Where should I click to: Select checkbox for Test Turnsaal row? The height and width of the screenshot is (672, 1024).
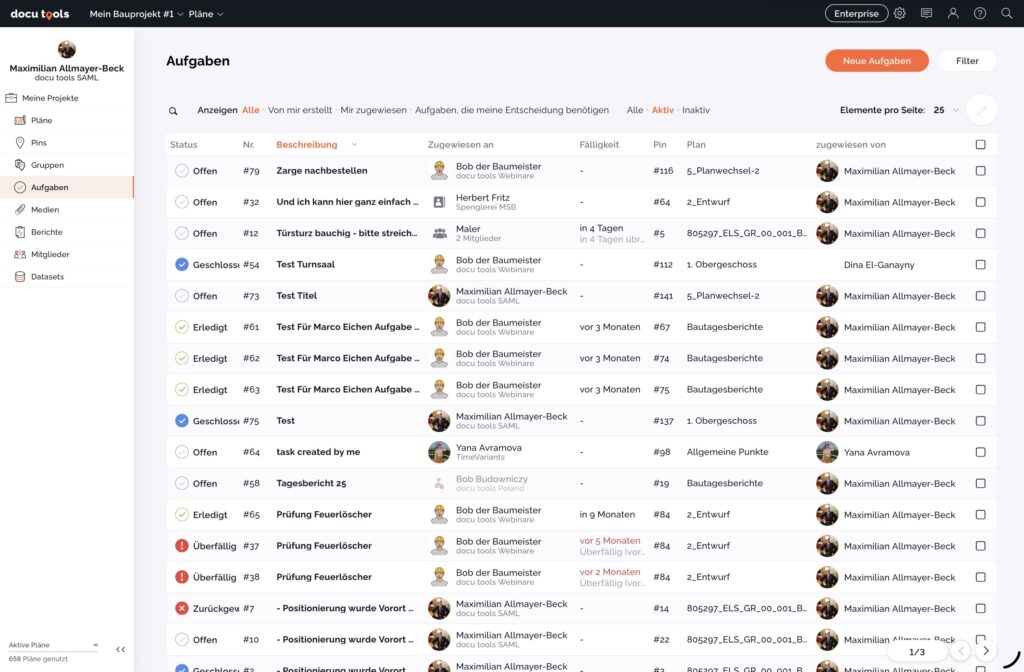[x=980, y=265]
